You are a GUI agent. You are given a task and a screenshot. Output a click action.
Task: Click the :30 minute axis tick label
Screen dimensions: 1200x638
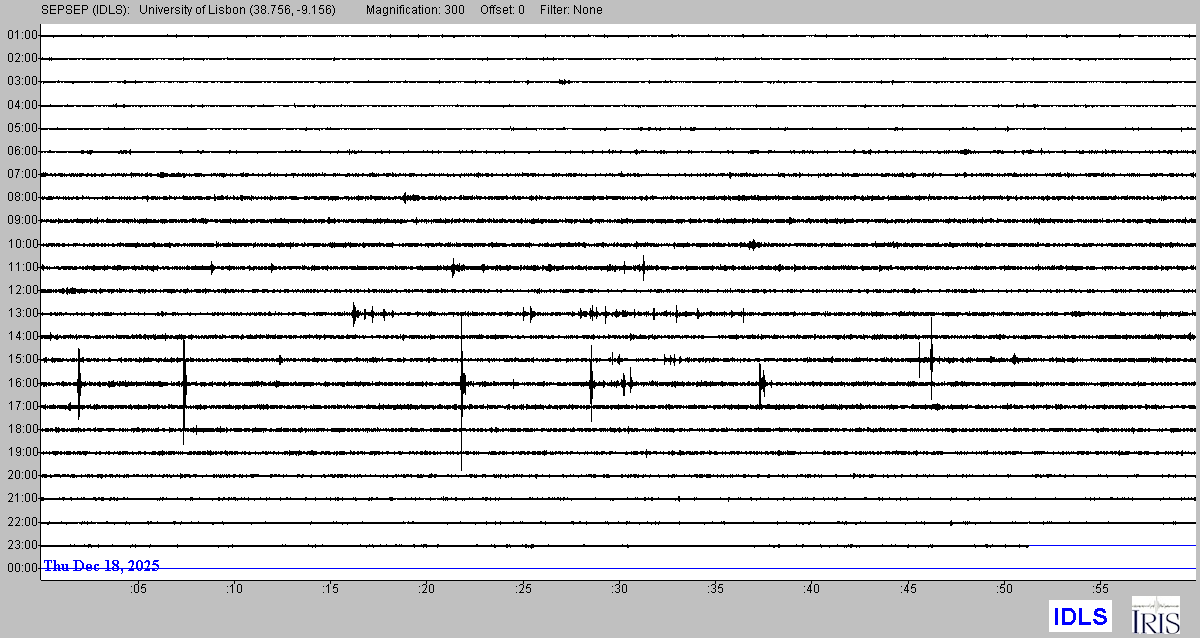[x=620, y=589]
